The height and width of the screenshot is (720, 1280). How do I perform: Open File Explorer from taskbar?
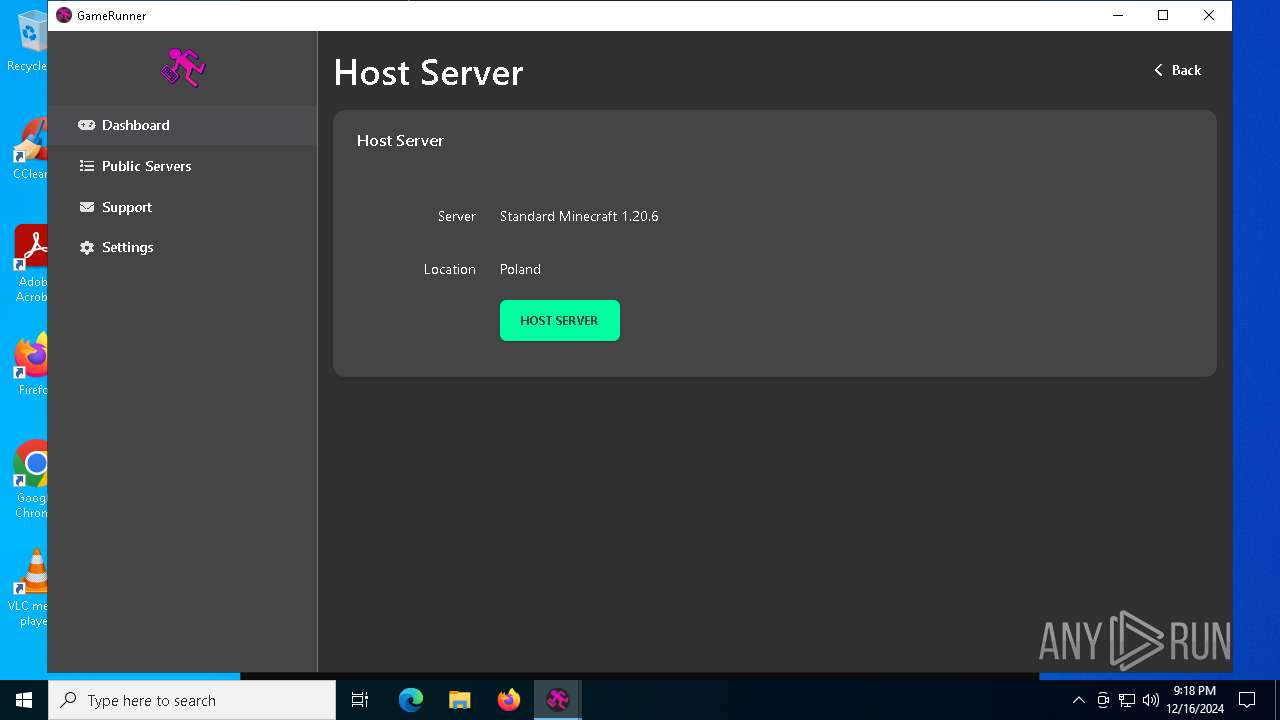459,700
